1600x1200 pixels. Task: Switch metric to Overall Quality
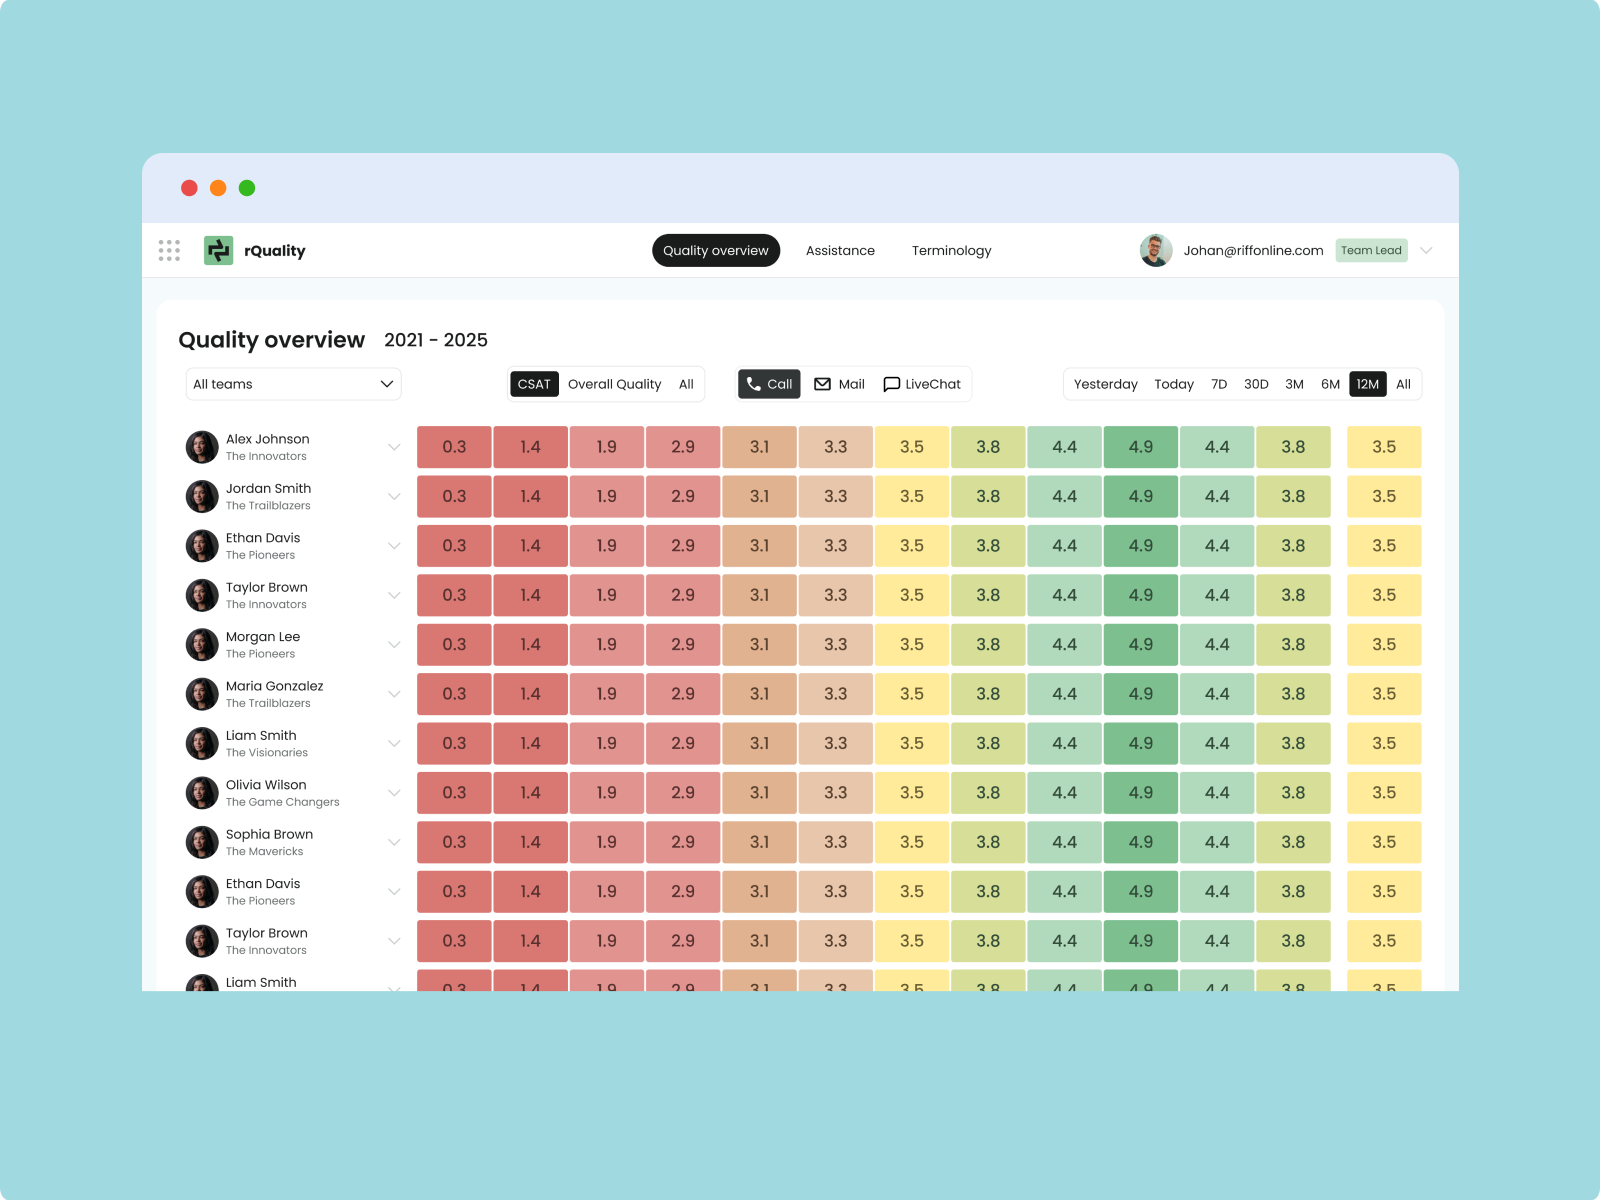click(614, 384)
